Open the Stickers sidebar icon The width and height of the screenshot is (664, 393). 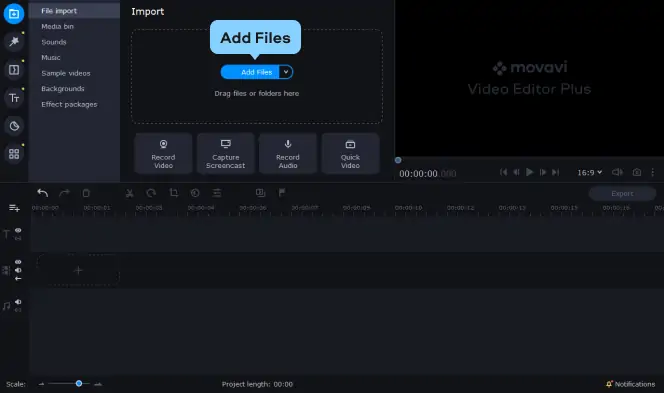click(x=14, y=126)
